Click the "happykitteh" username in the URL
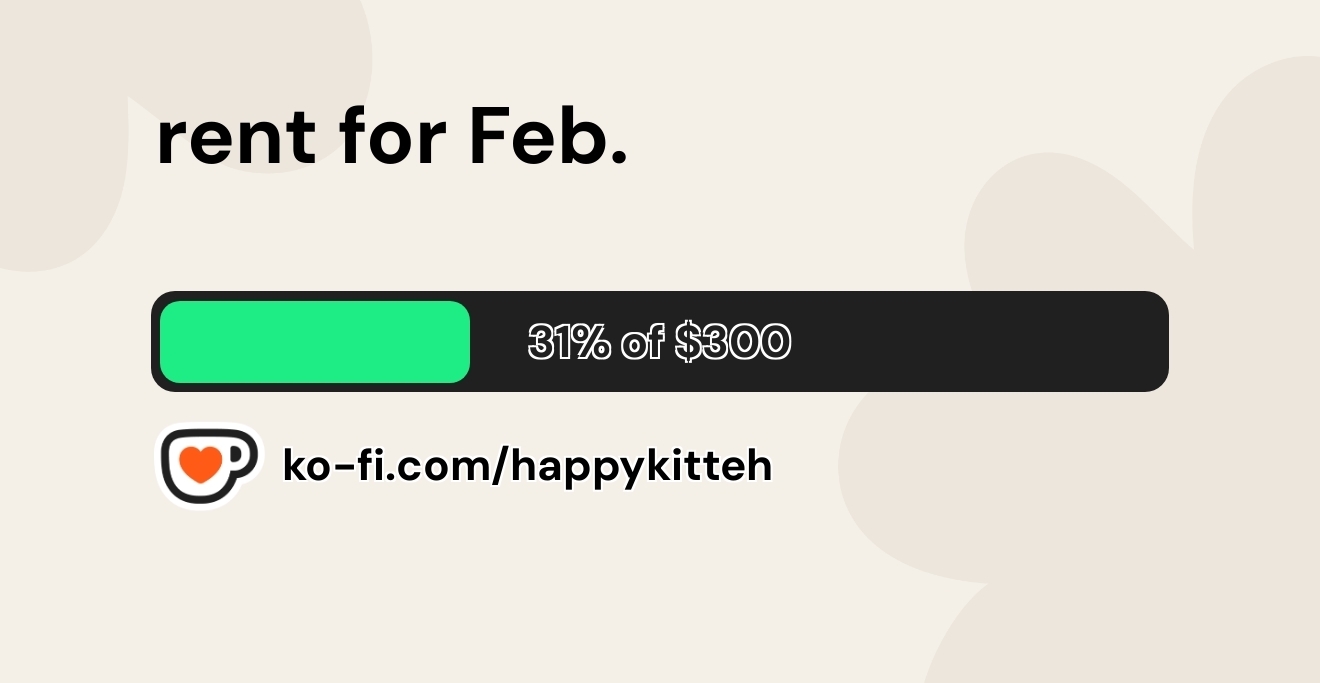 pyautogui.click(x=641, y=466)
